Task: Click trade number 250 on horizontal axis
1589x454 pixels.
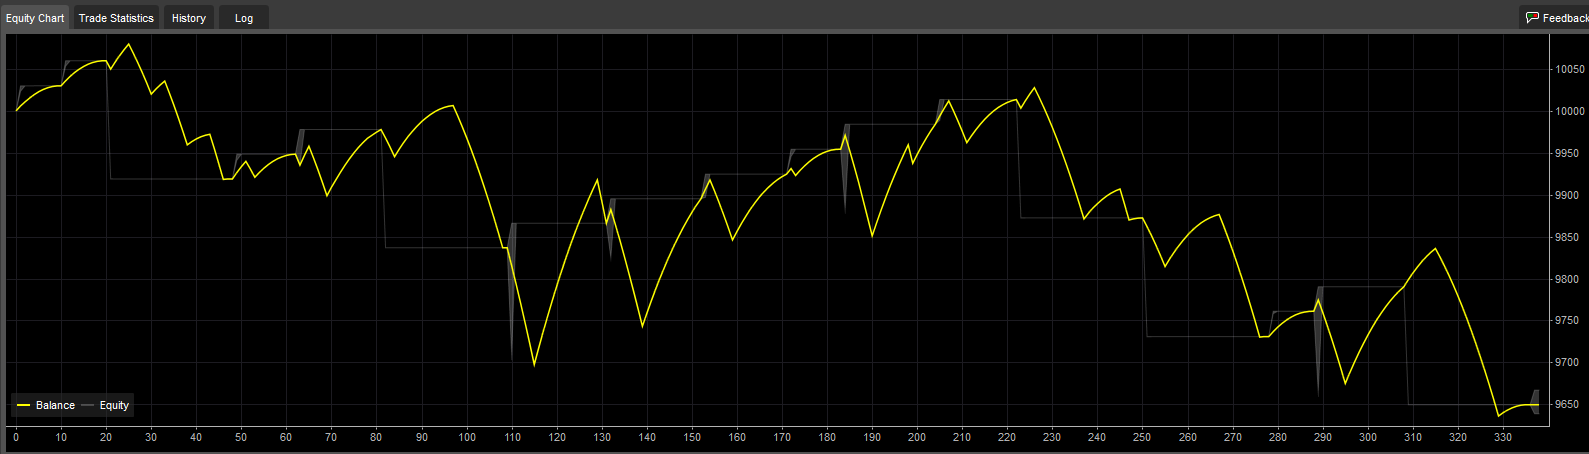Action: 1142,437
